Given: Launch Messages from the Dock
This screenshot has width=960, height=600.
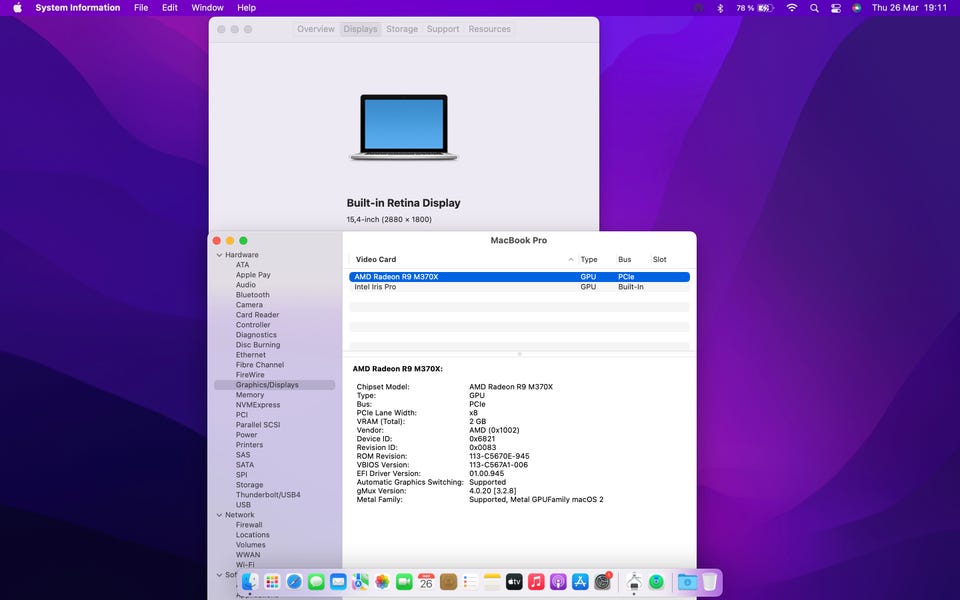Looking at the screenshot, I should (x=316, y=582).
